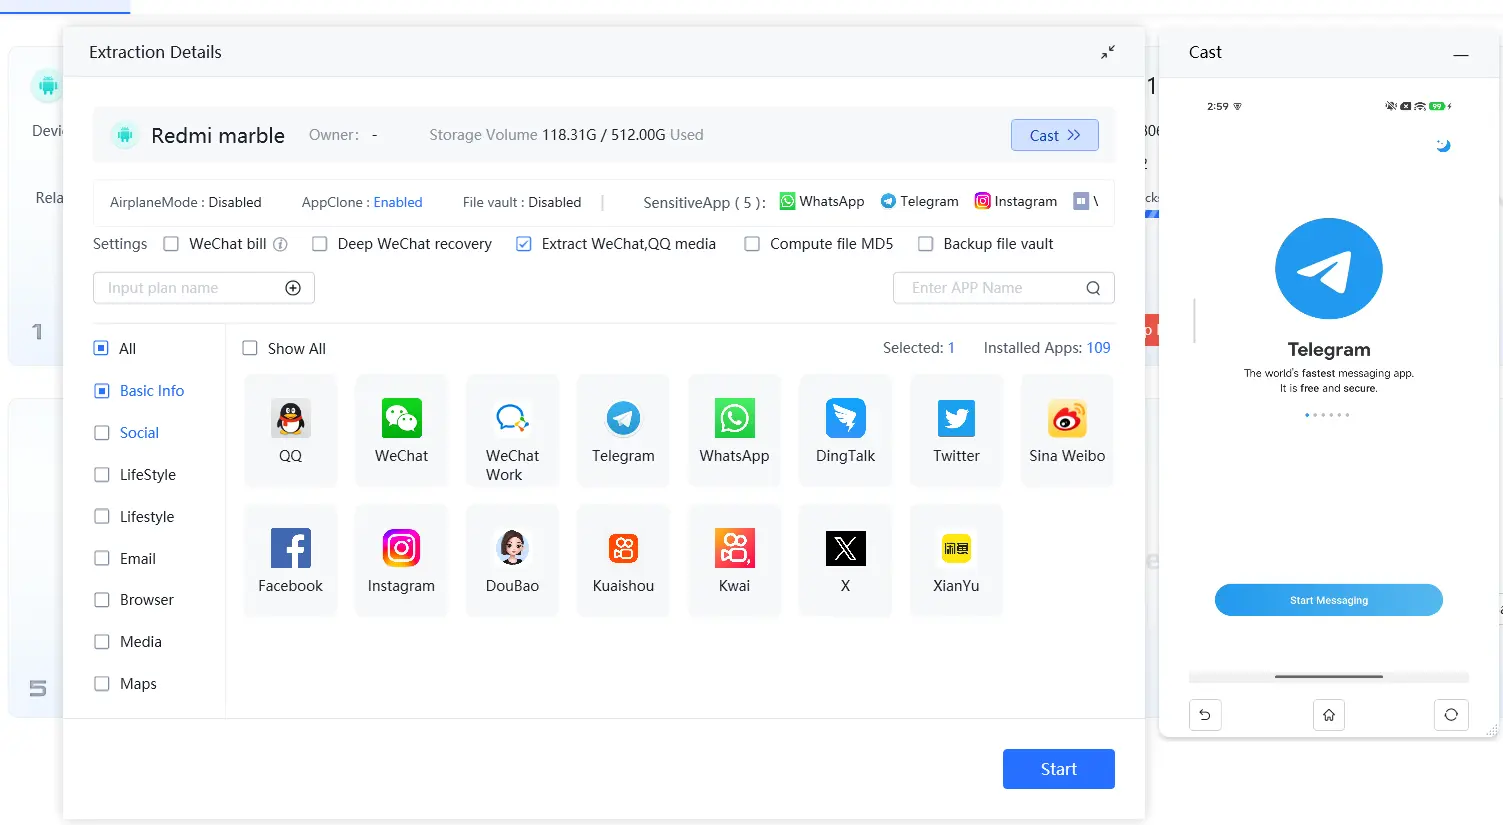Enable Compute file MD5

point(752,244)
